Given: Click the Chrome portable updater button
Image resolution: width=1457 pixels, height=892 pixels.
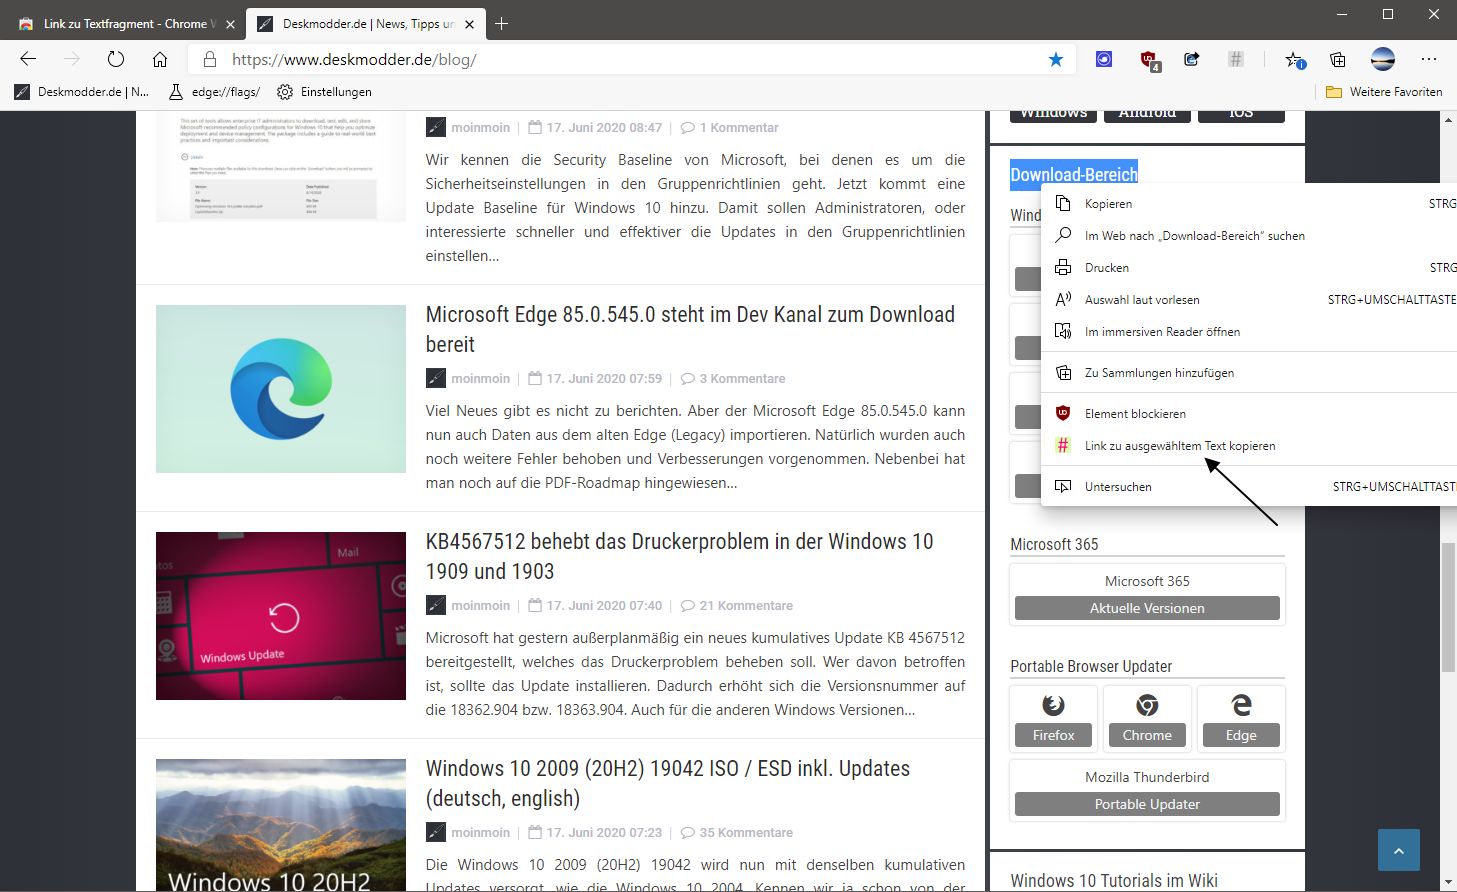Looking at the screenshot, I should point(1147,735).
